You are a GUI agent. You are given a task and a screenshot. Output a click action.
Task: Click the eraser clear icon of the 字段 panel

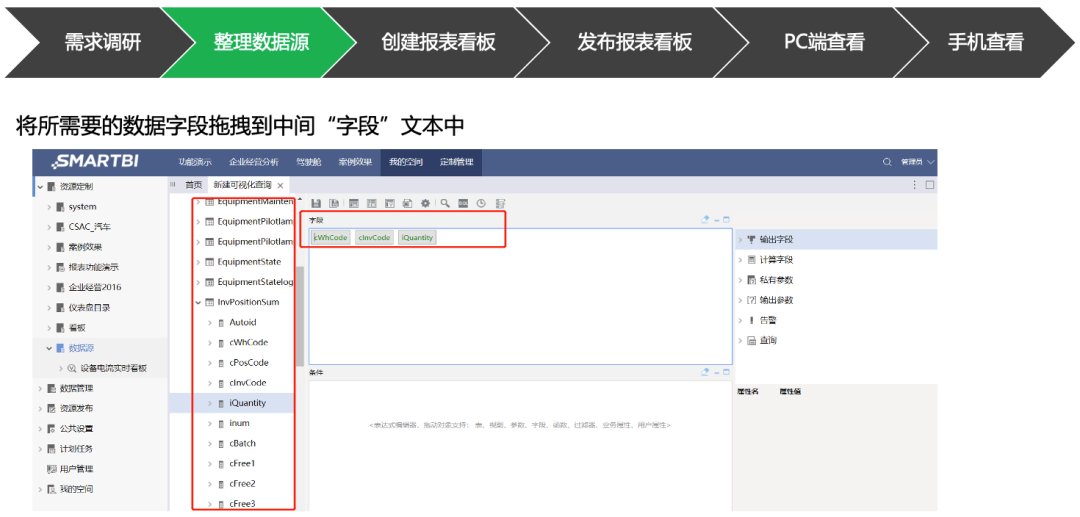[x=705, y=220]
